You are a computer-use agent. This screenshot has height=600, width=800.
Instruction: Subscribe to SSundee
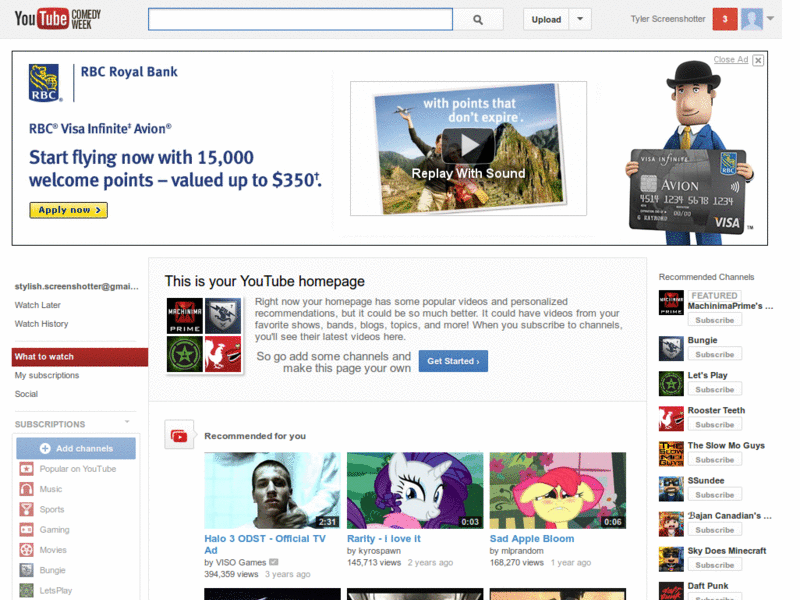[x=714, y=495]
